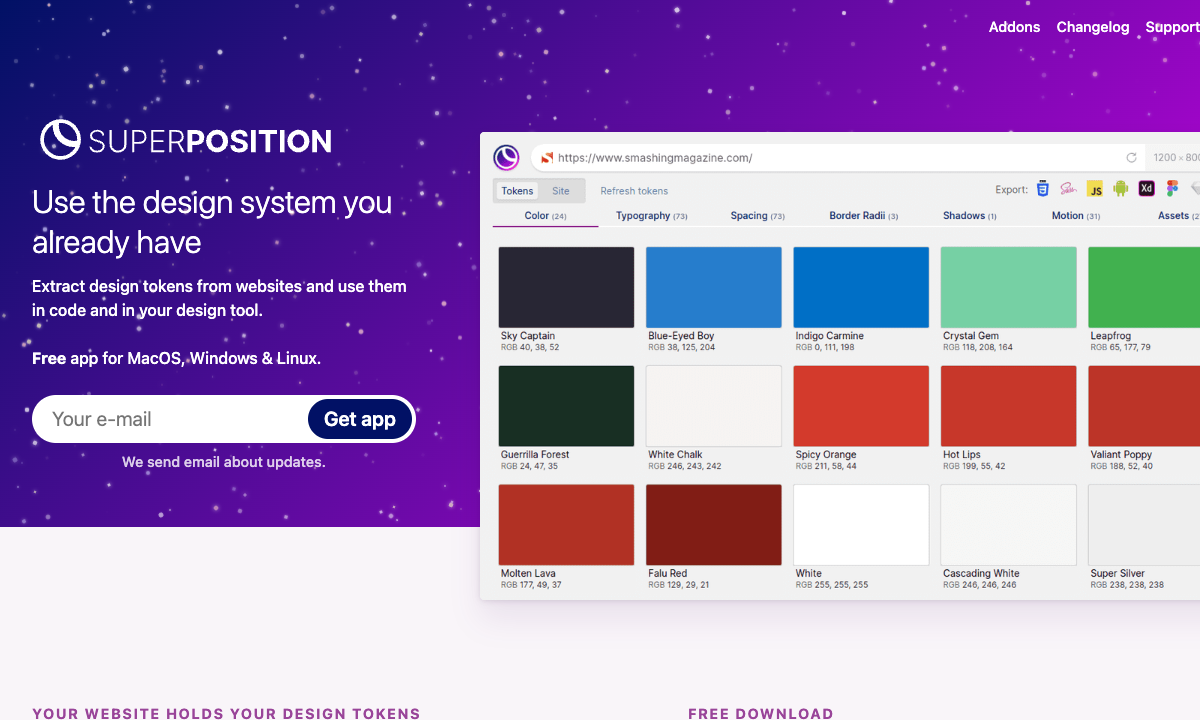
Task: Switch to the Site view toggle
Action: tap(561, 191)
